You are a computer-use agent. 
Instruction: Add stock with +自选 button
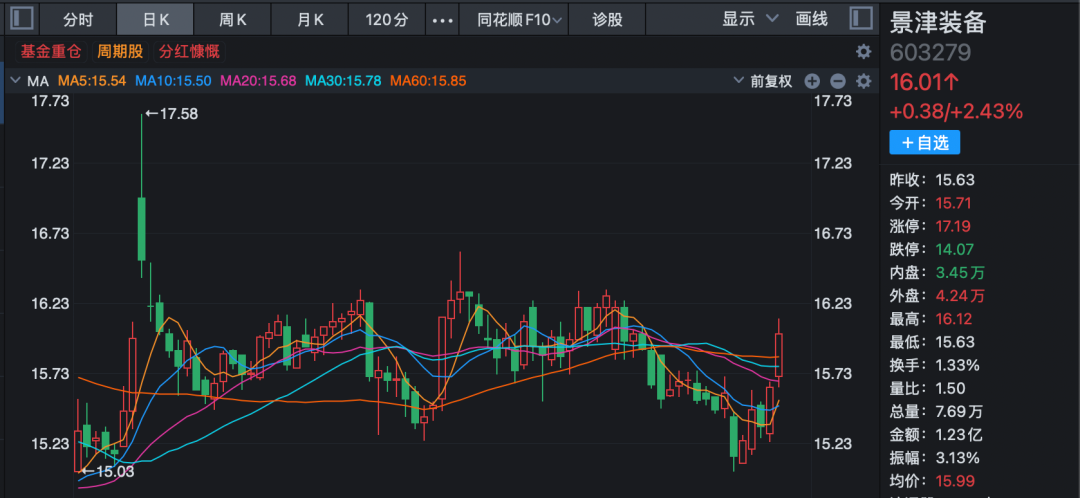(x=925, y=143)
